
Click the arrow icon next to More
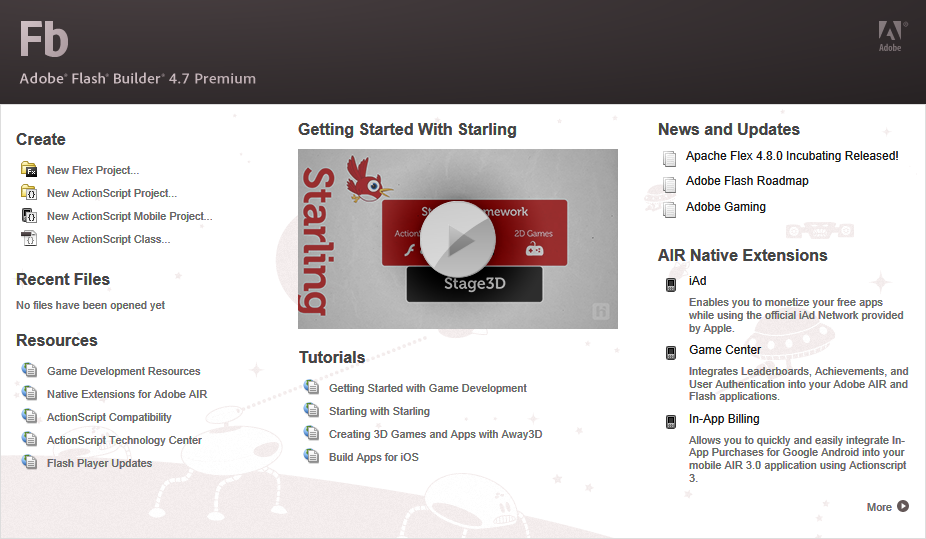(903, 506)
